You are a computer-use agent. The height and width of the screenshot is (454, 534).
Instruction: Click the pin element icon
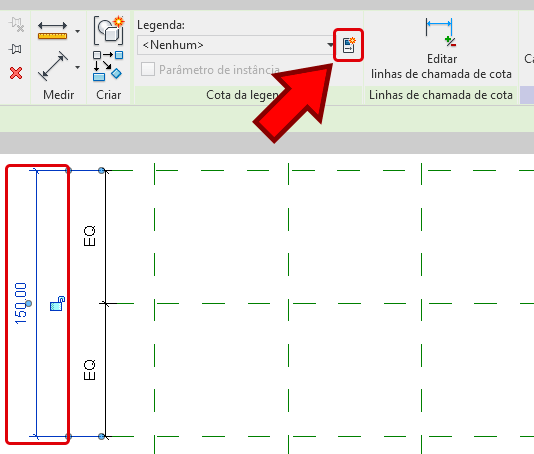[15, 49]
